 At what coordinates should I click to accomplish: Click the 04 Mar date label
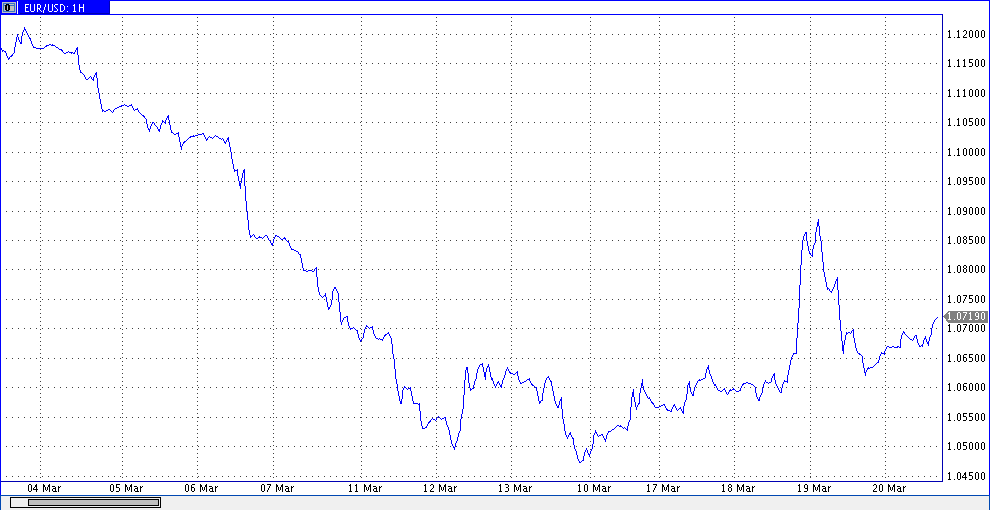coord(44,489)
